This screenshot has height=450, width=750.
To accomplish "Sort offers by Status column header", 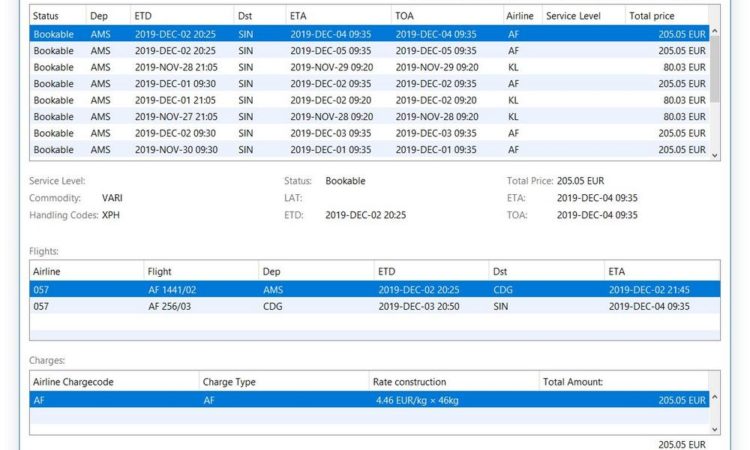I will [x=57, y=16].
